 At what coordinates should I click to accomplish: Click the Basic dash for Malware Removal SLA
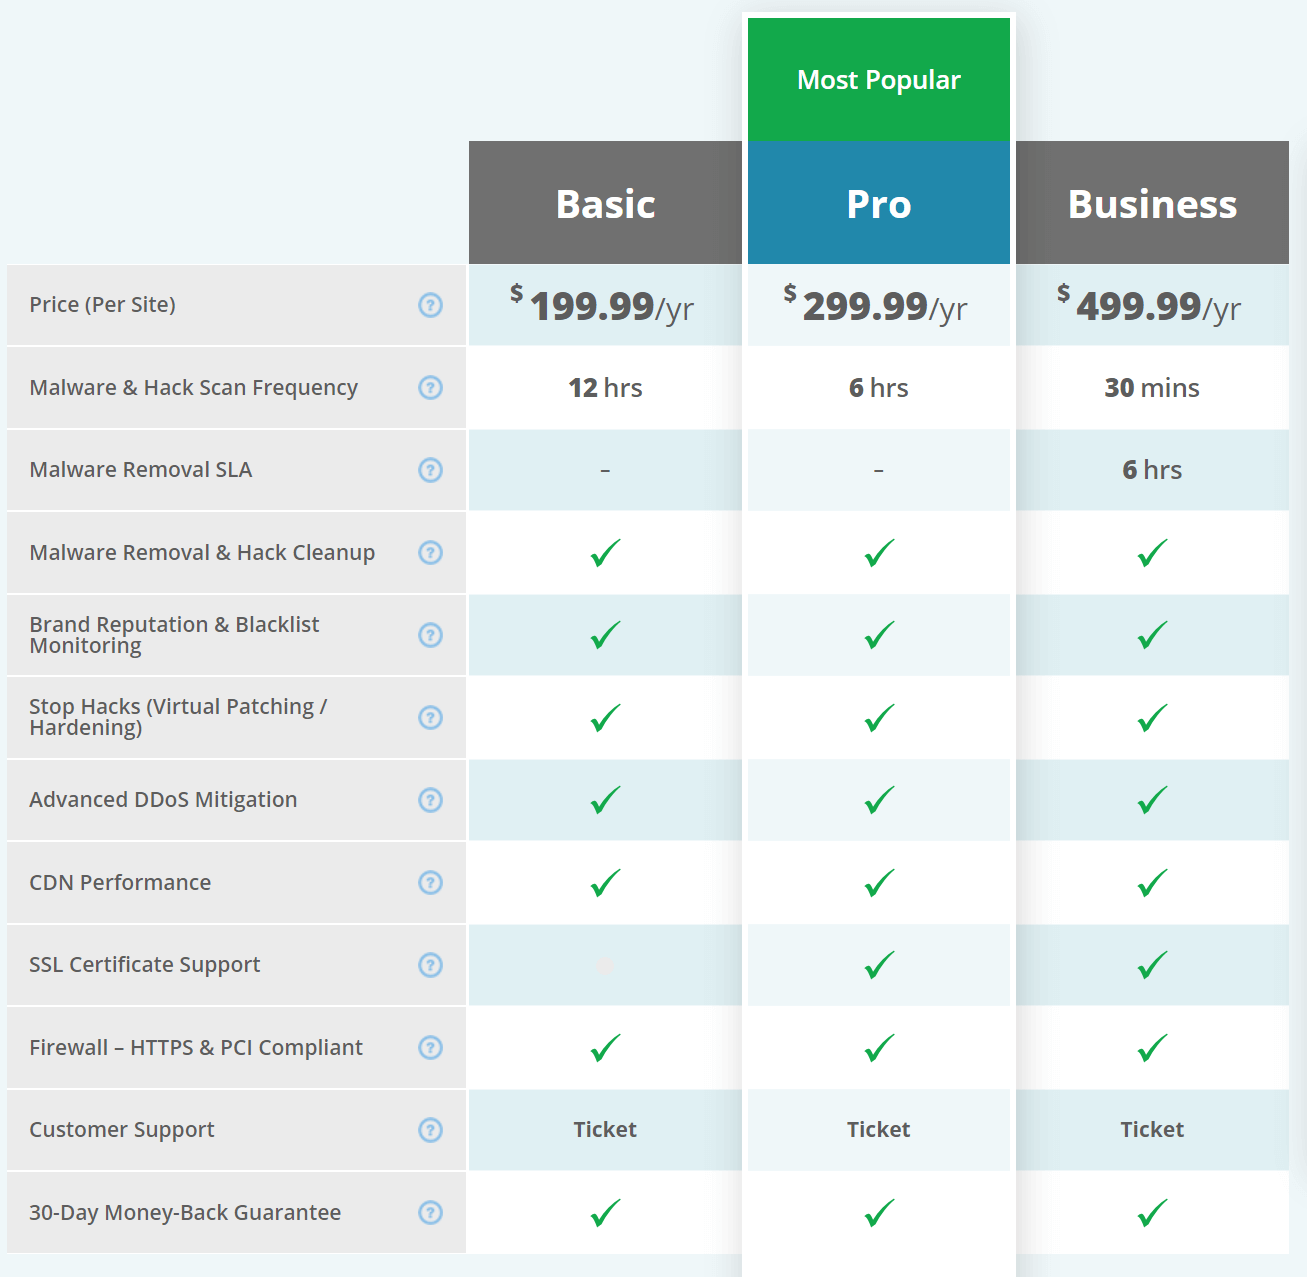pyautogui.click(x=605, y=470)
